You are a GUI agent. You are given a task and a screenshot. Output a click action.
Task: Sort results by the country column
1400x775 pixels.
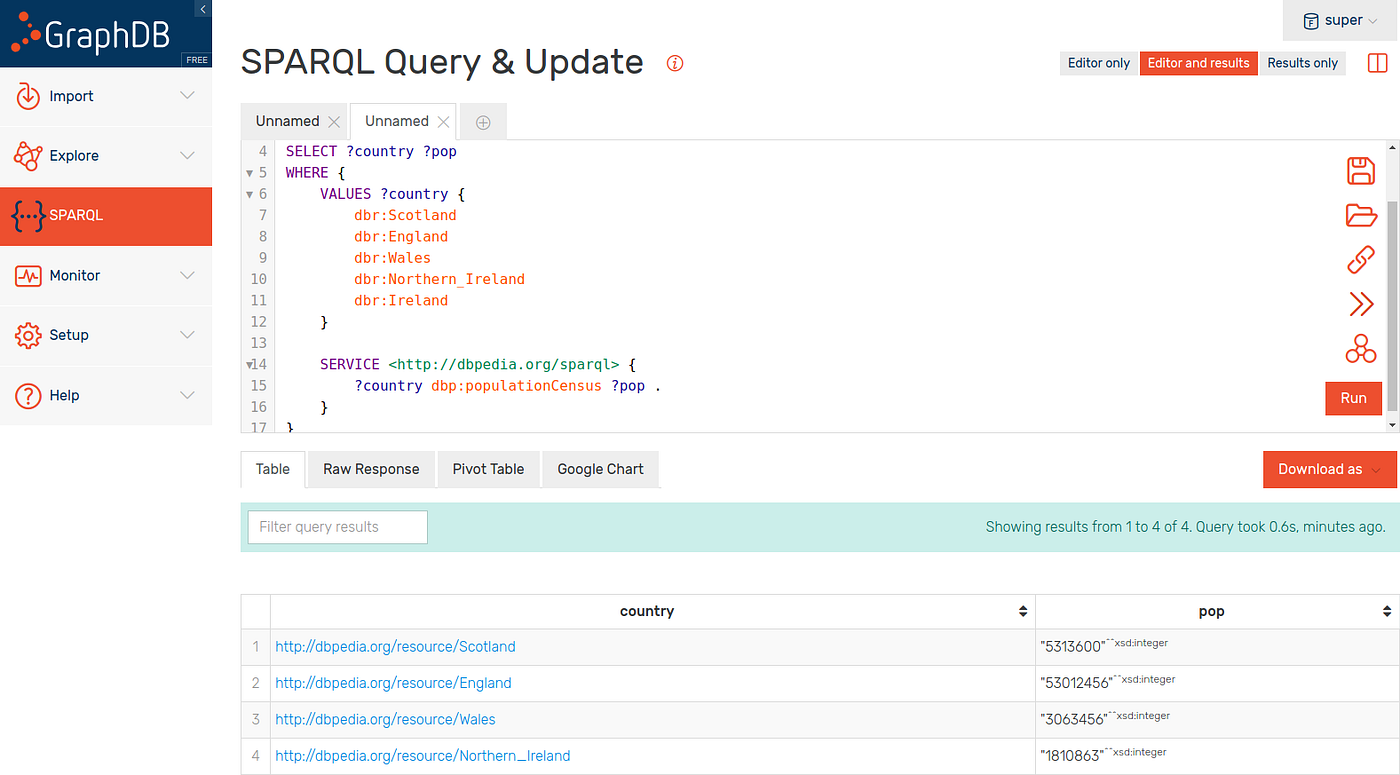pos(1023,612)
